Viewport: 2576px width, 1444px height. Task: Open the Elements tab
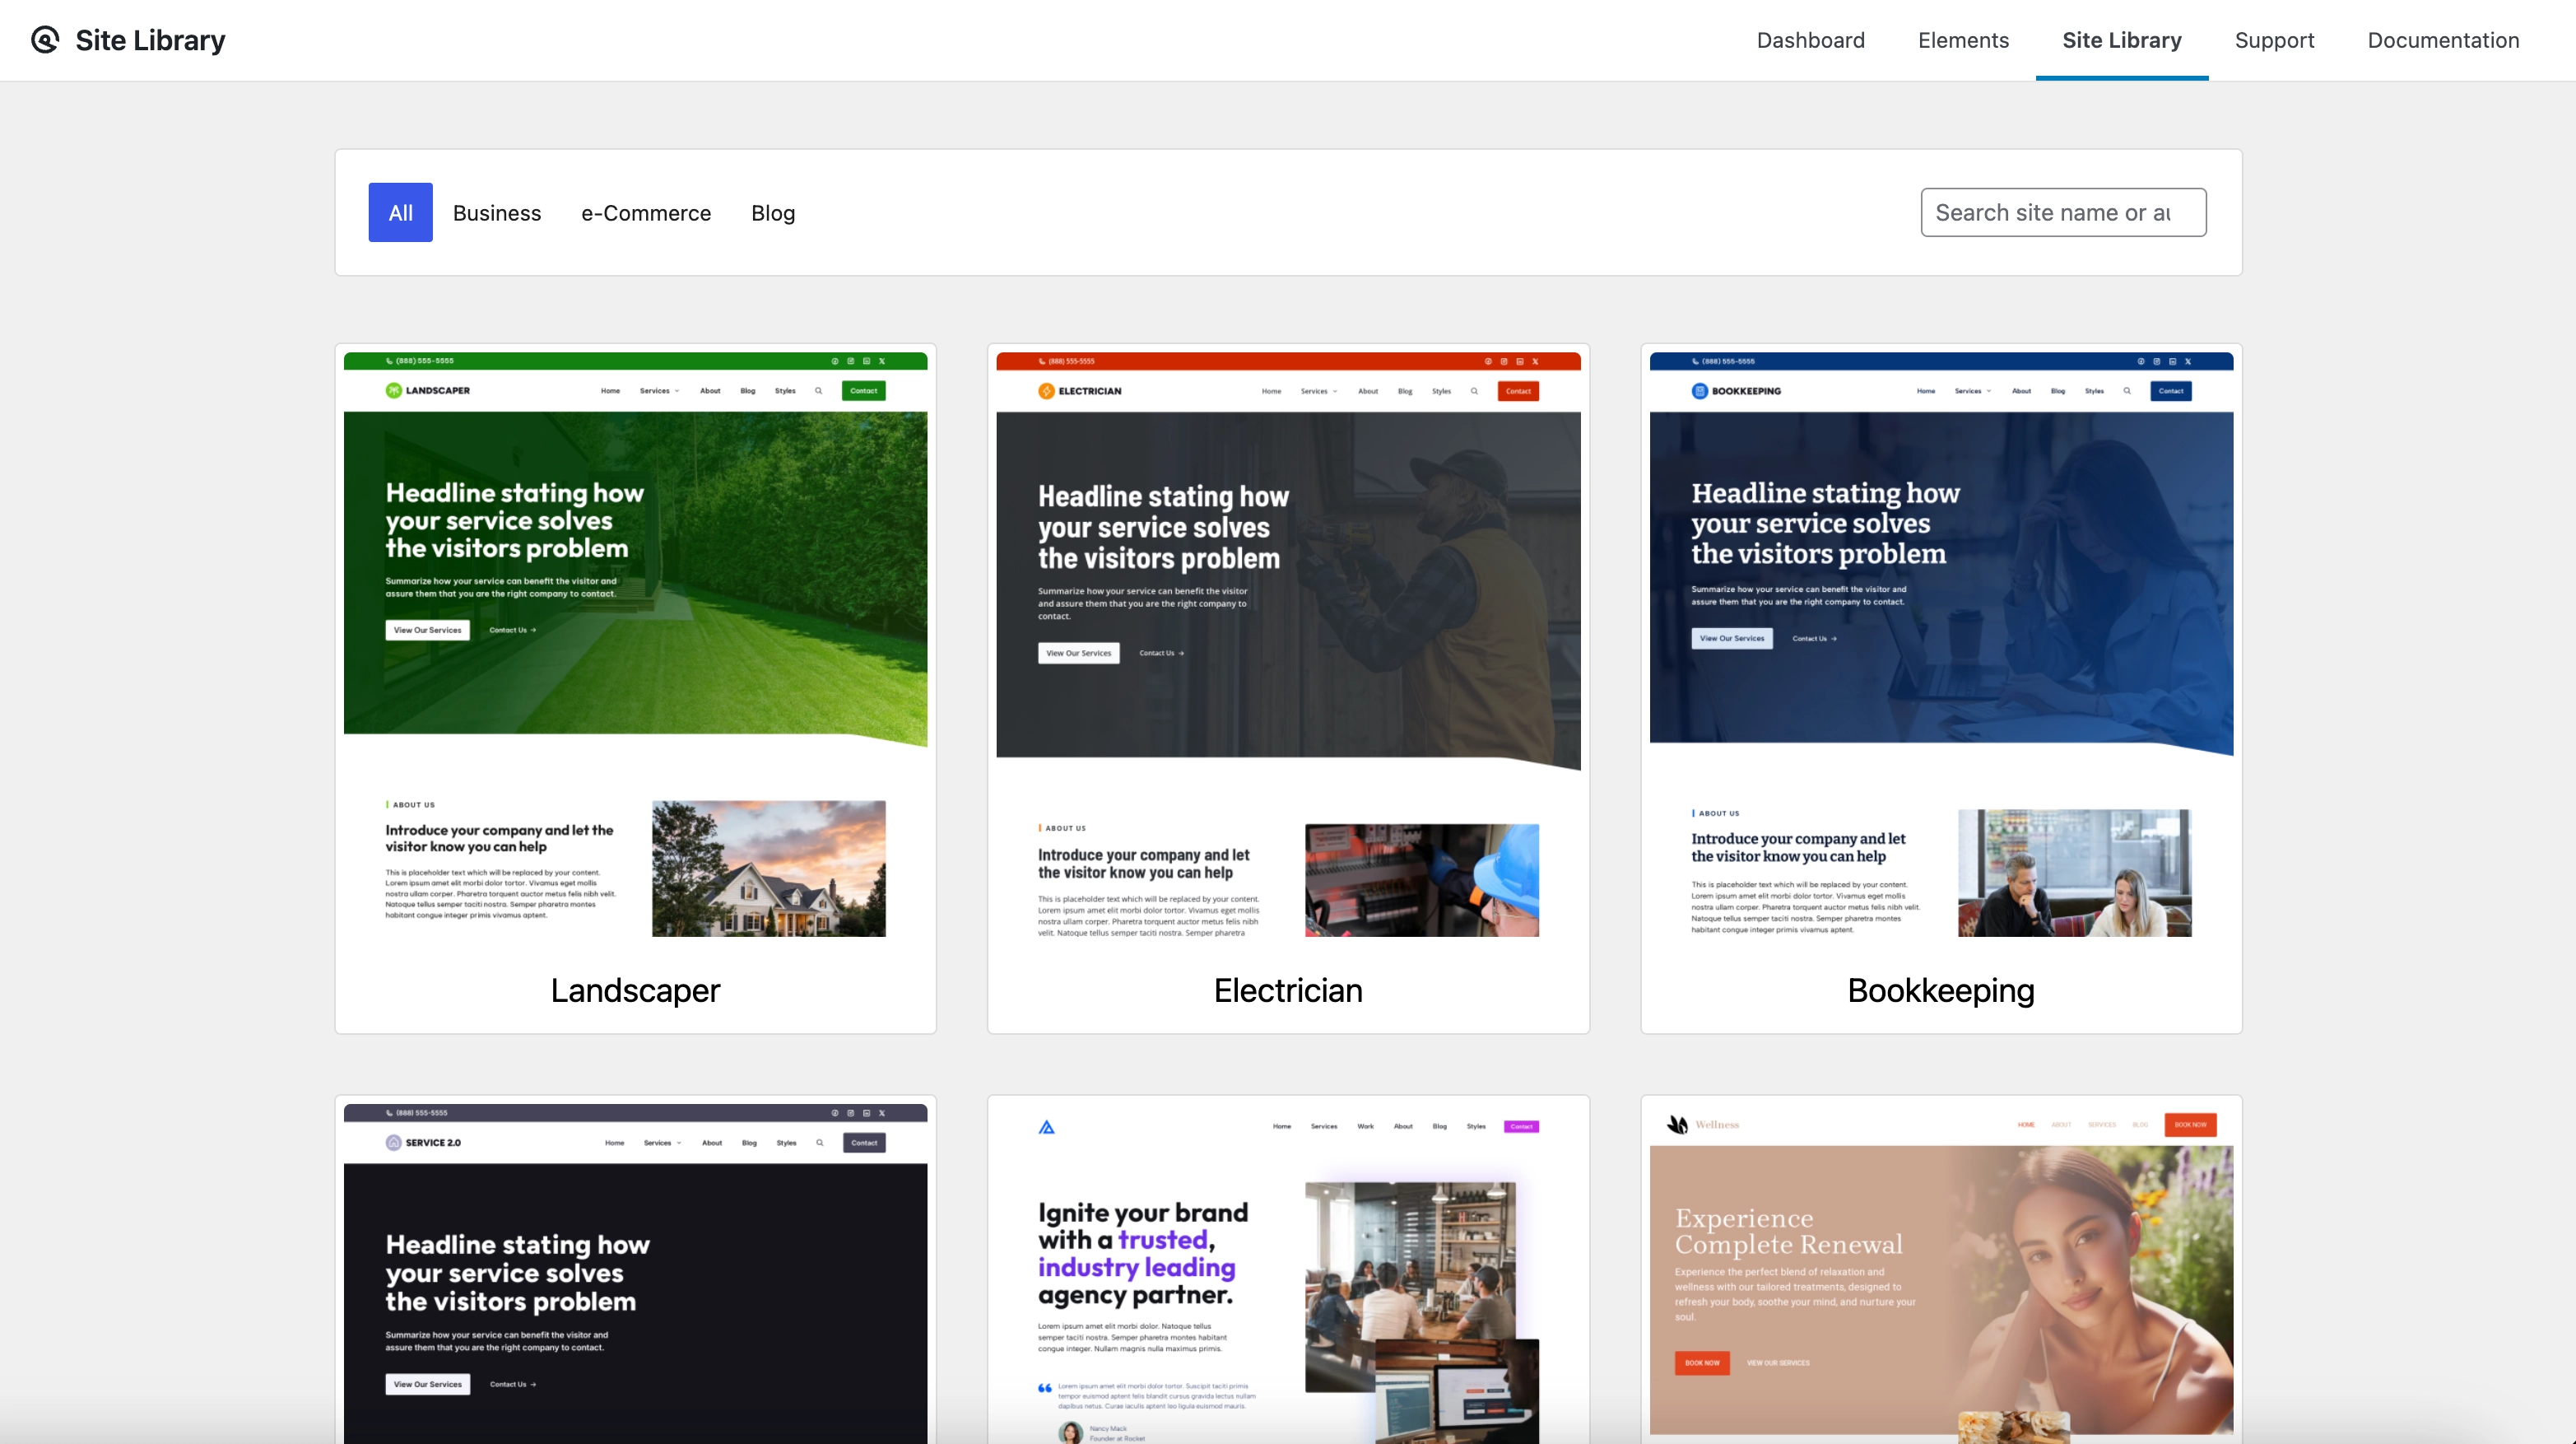pos(1963,40)
